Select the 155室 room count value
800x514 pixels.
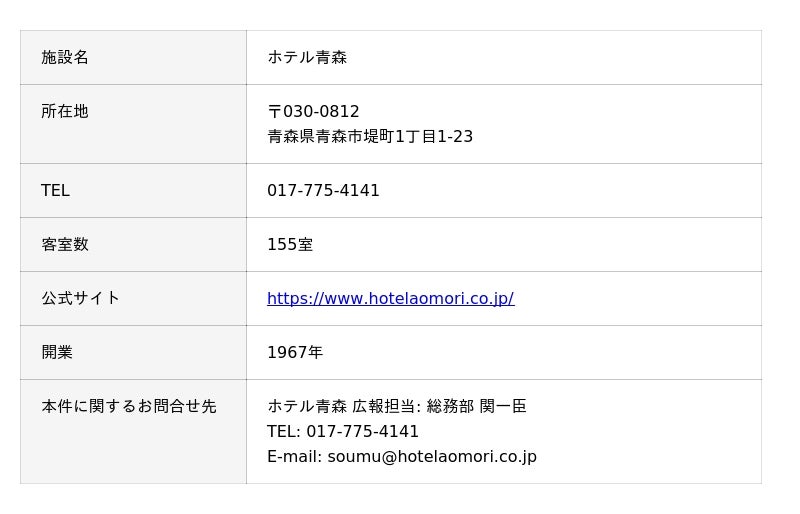(290, 244)
